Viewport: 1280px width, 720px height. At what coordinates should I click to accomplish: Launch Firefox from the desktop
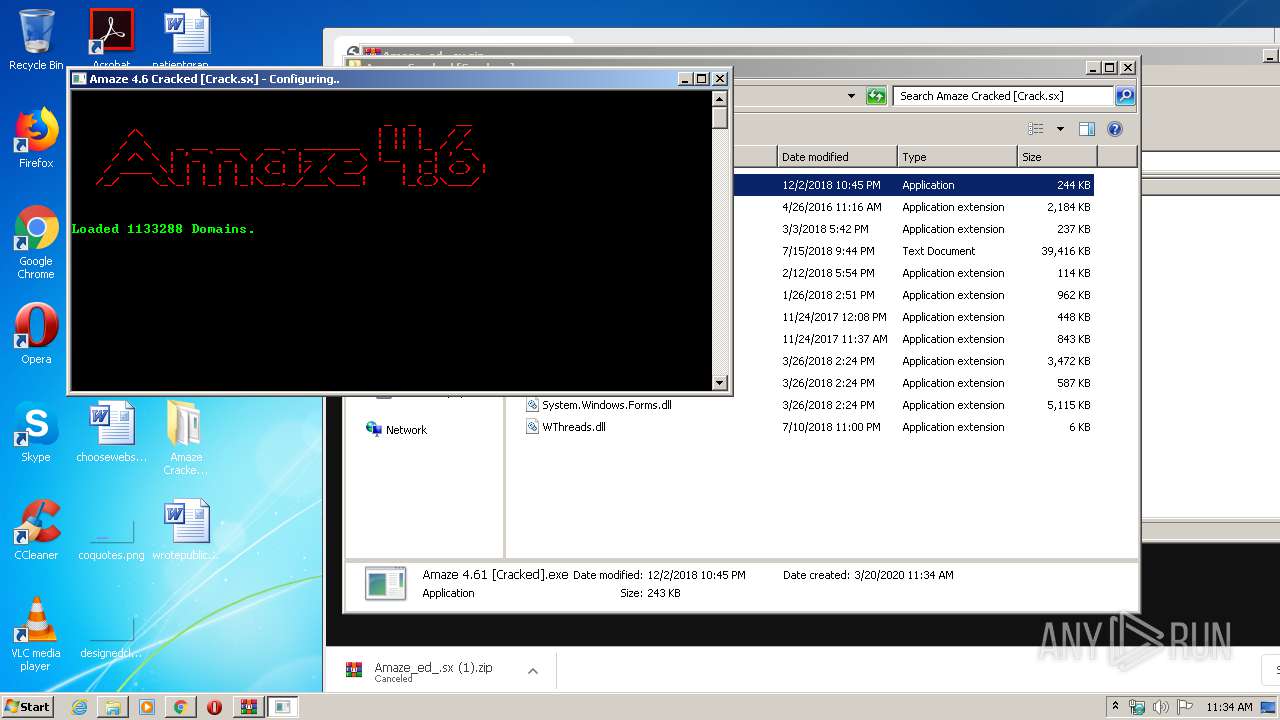pos(36,138)
